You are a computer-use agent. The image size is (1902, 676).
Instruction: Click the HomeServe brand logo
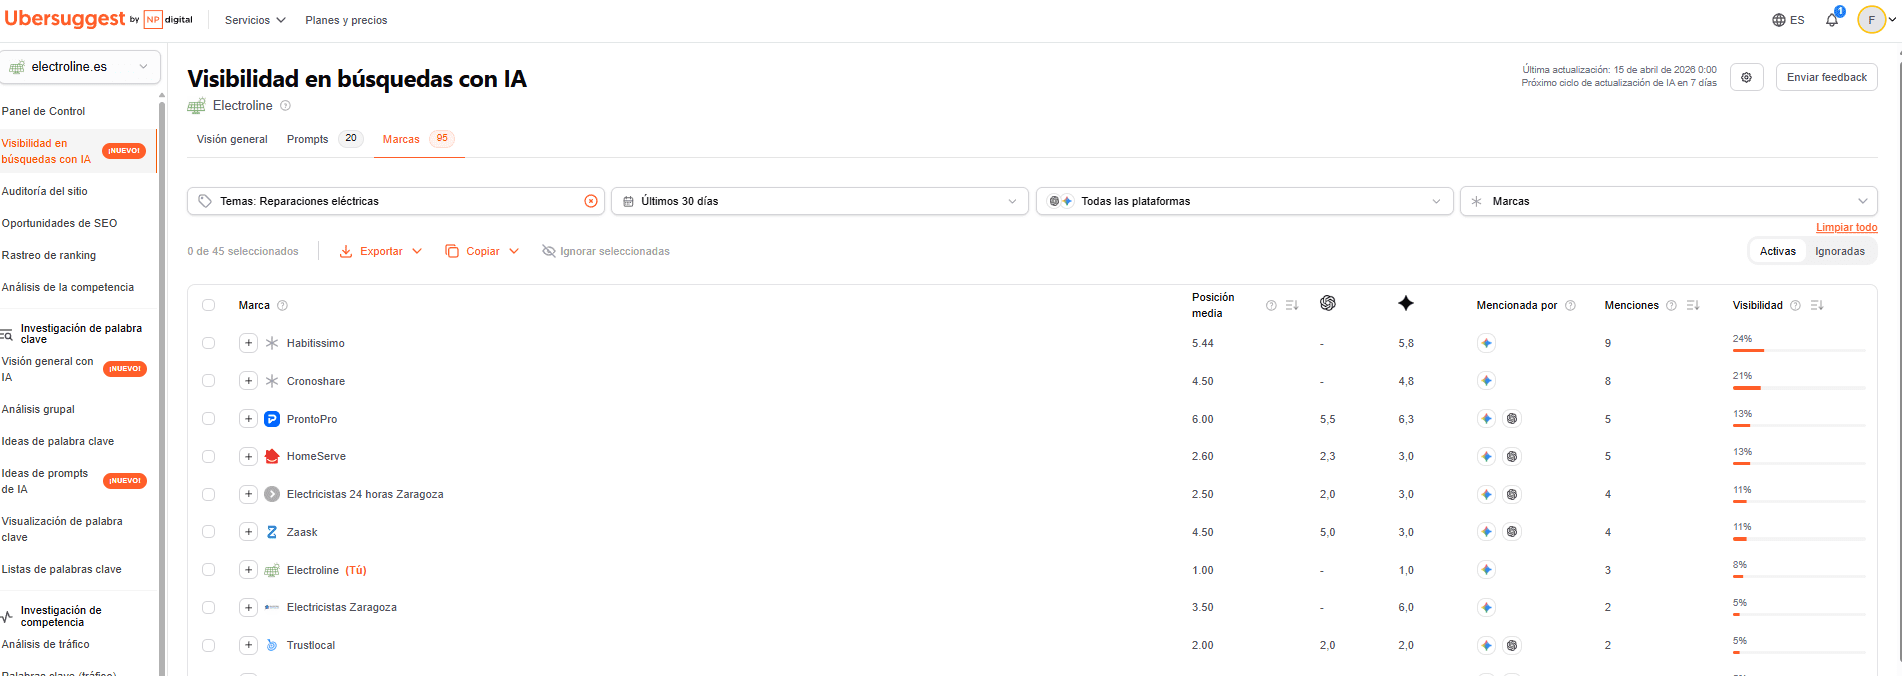[x=272, y=456]
